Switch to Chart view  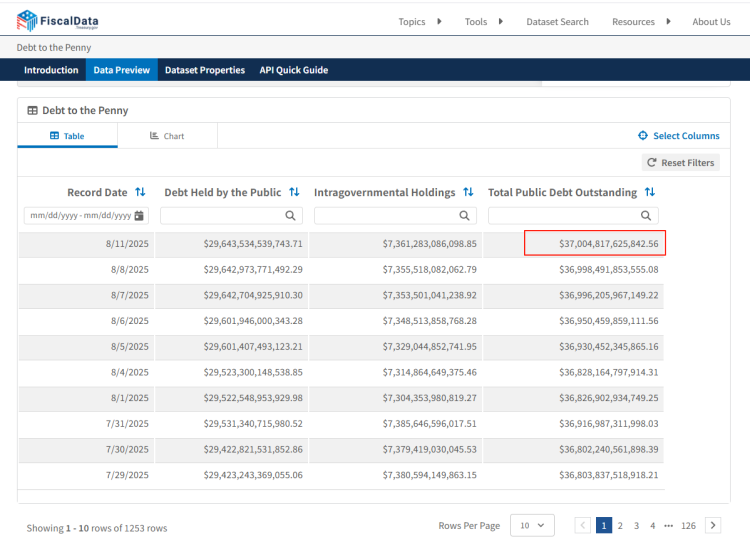pyautogui.click(x=167, y=136)
